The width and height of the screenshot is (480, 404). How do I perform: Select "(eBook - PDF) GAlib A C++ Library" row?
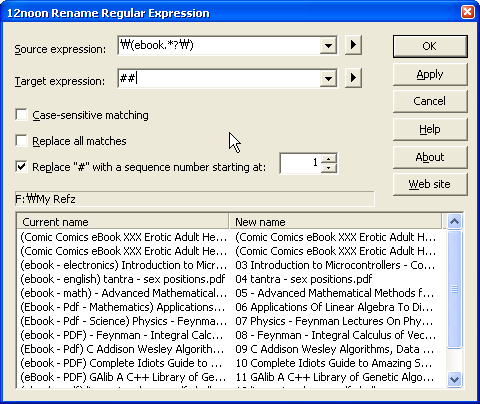pos(123,377)
